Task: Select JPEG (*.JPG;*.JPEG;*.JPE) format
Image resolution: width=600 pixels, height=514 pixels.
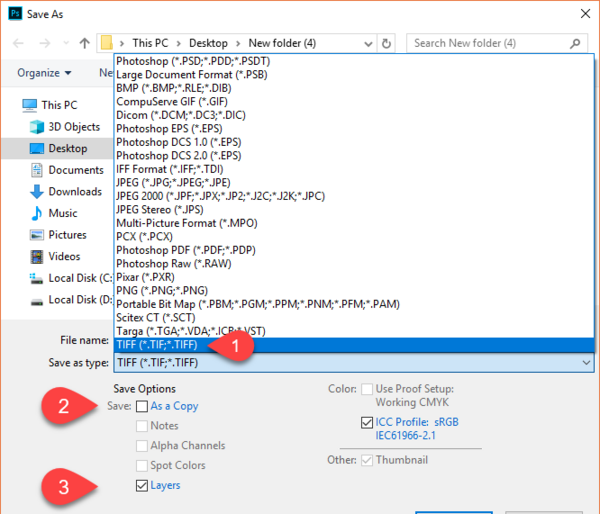Action: click(354, 183)
